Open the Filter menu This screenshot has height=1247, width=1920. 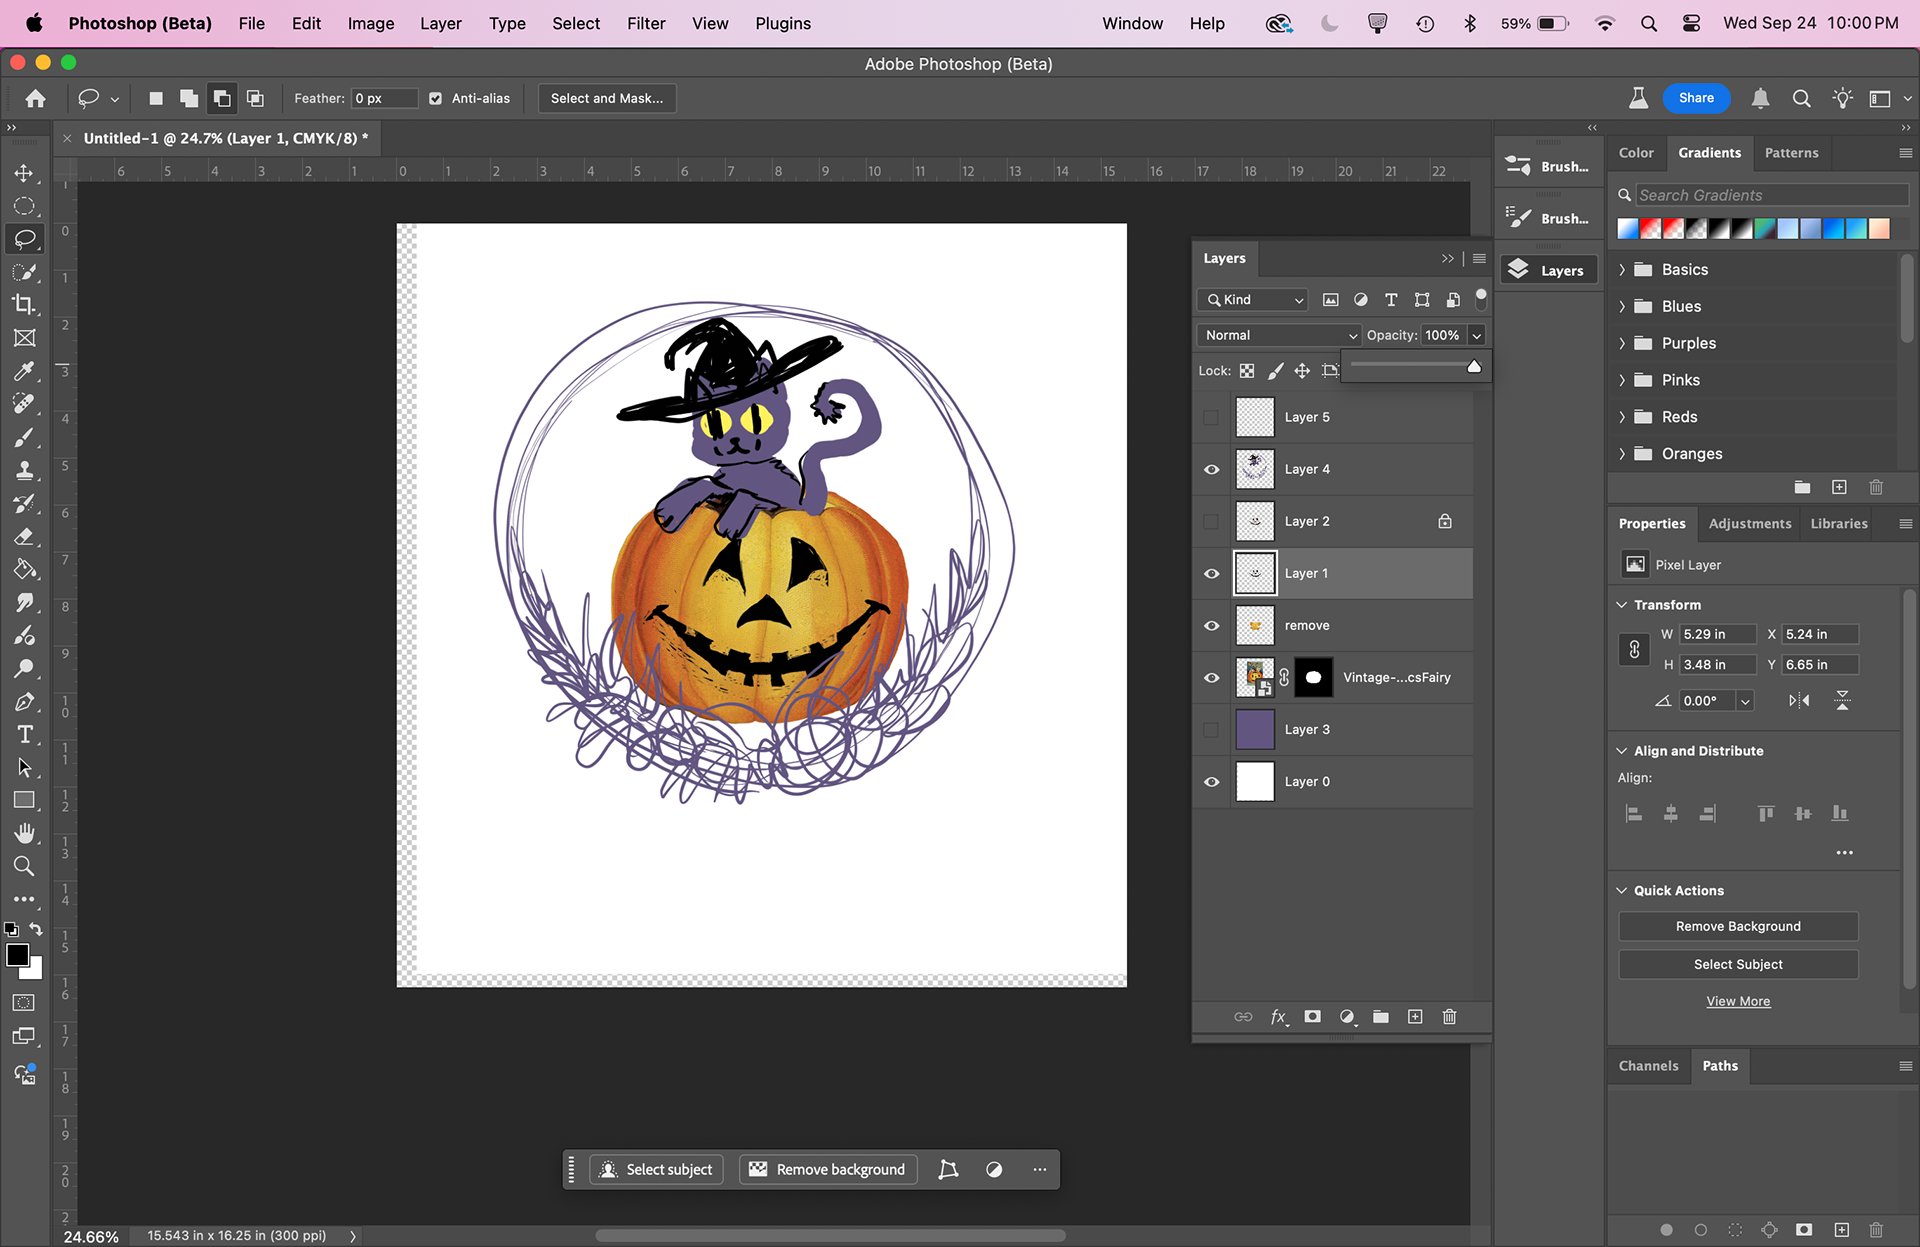646,23
